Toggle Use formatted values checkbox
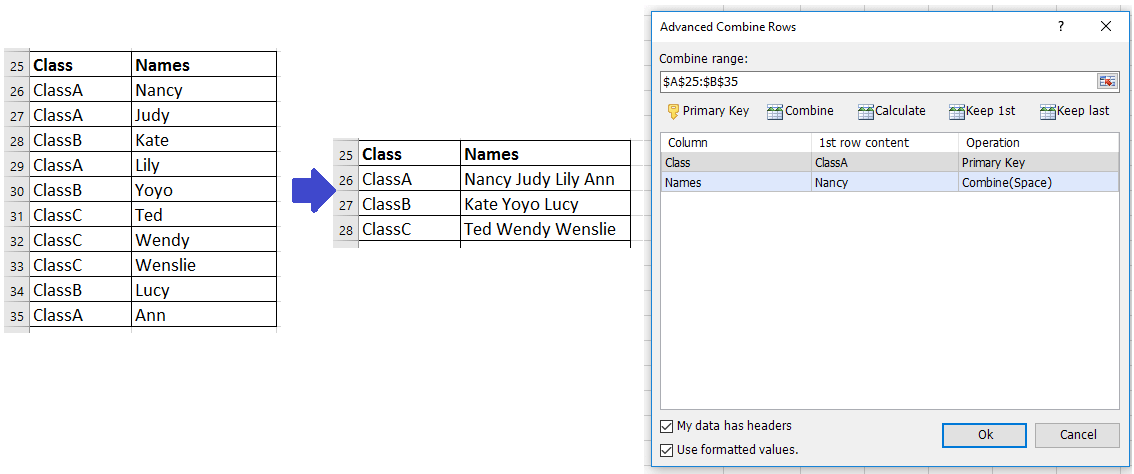 click(x=667, y=450)
